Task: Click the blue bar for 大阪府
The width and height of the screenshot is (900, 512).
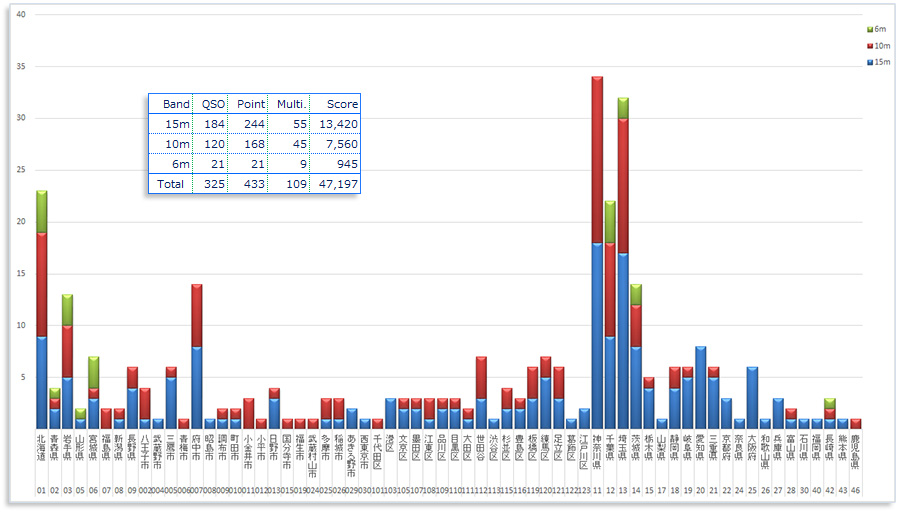Action: click(752, 397)
